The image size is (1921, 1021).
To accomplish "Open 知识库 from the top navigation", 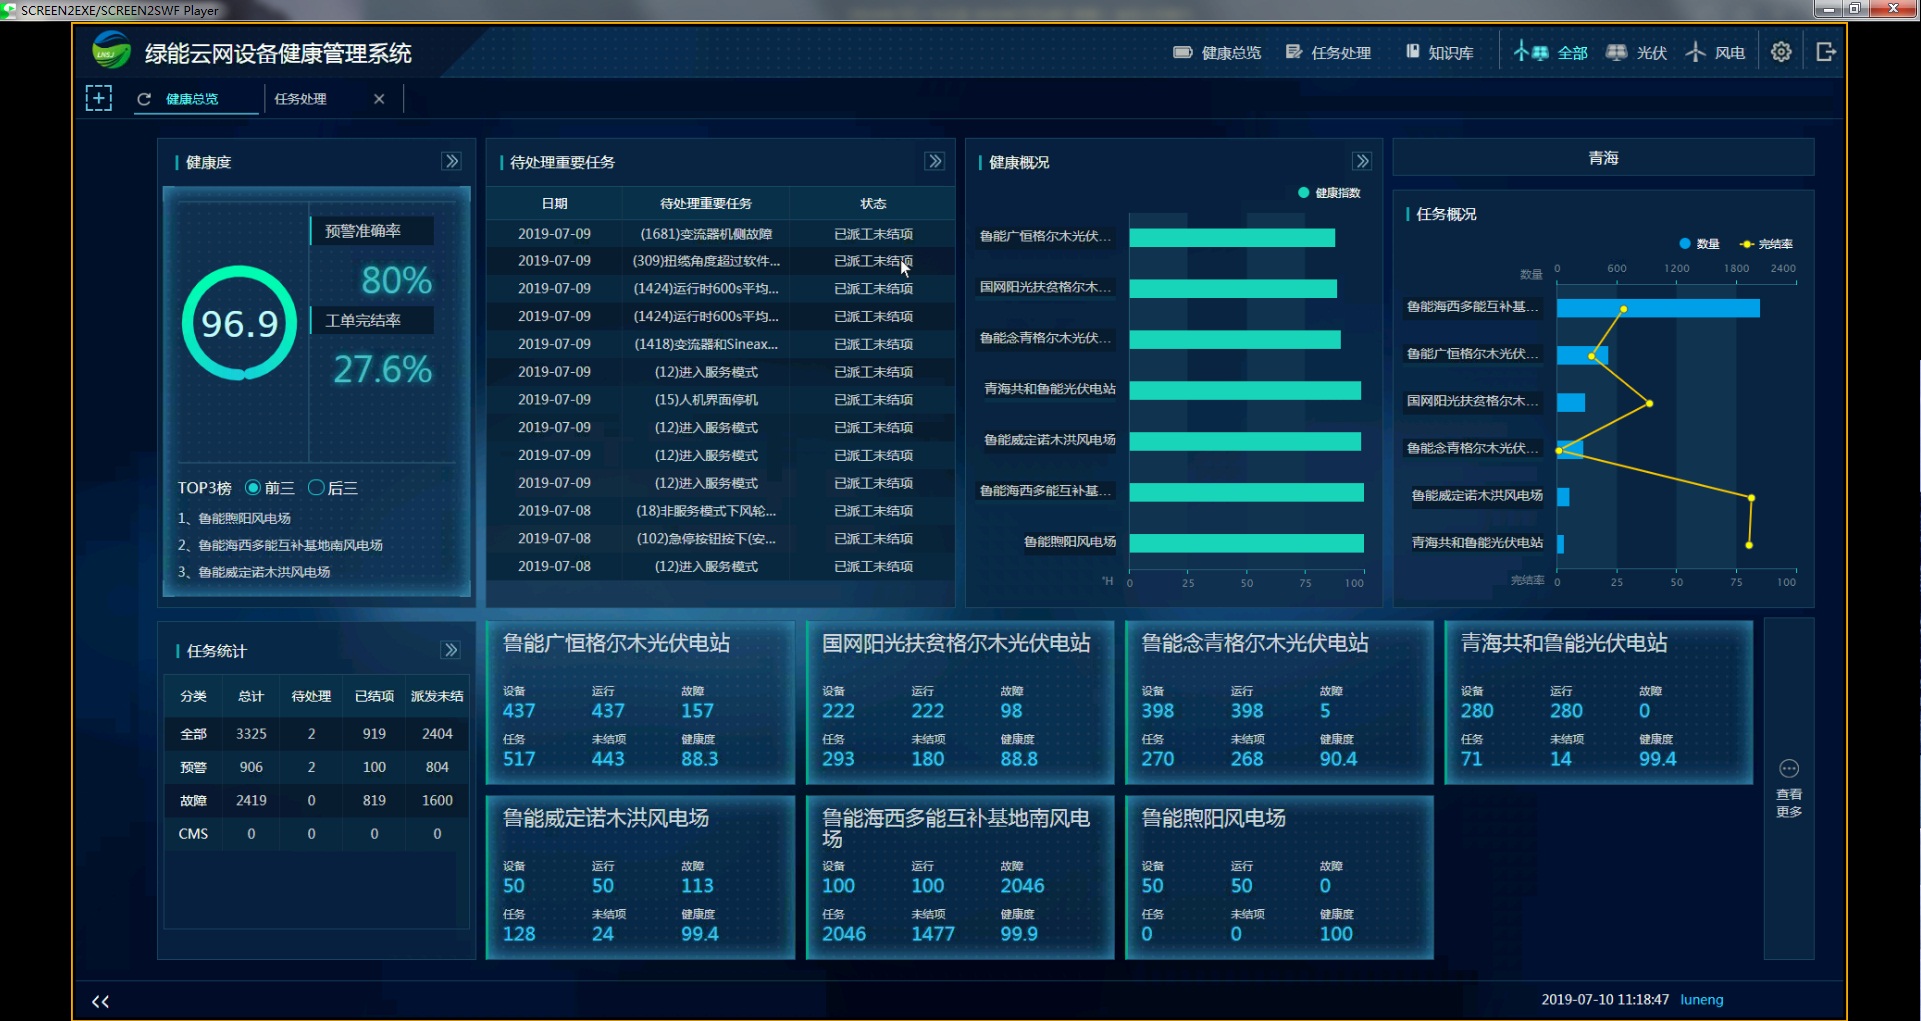I will 1439,53.
